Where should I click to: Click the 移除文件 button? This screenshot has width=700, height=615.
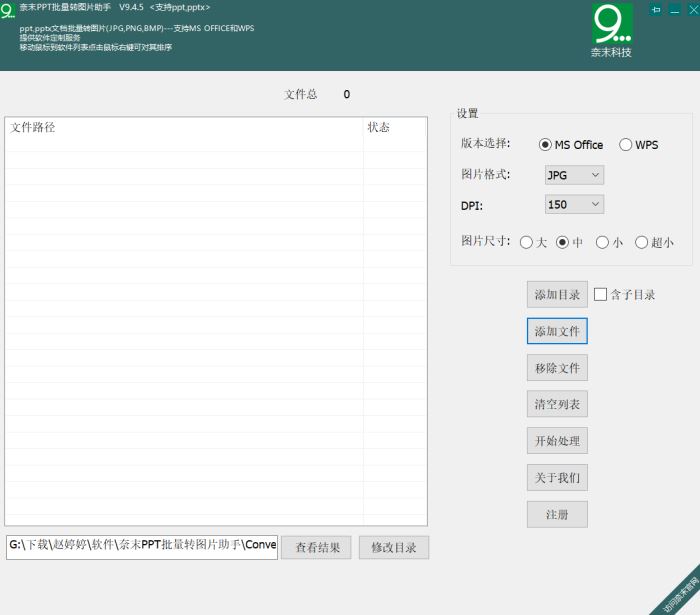click(557, 368)
